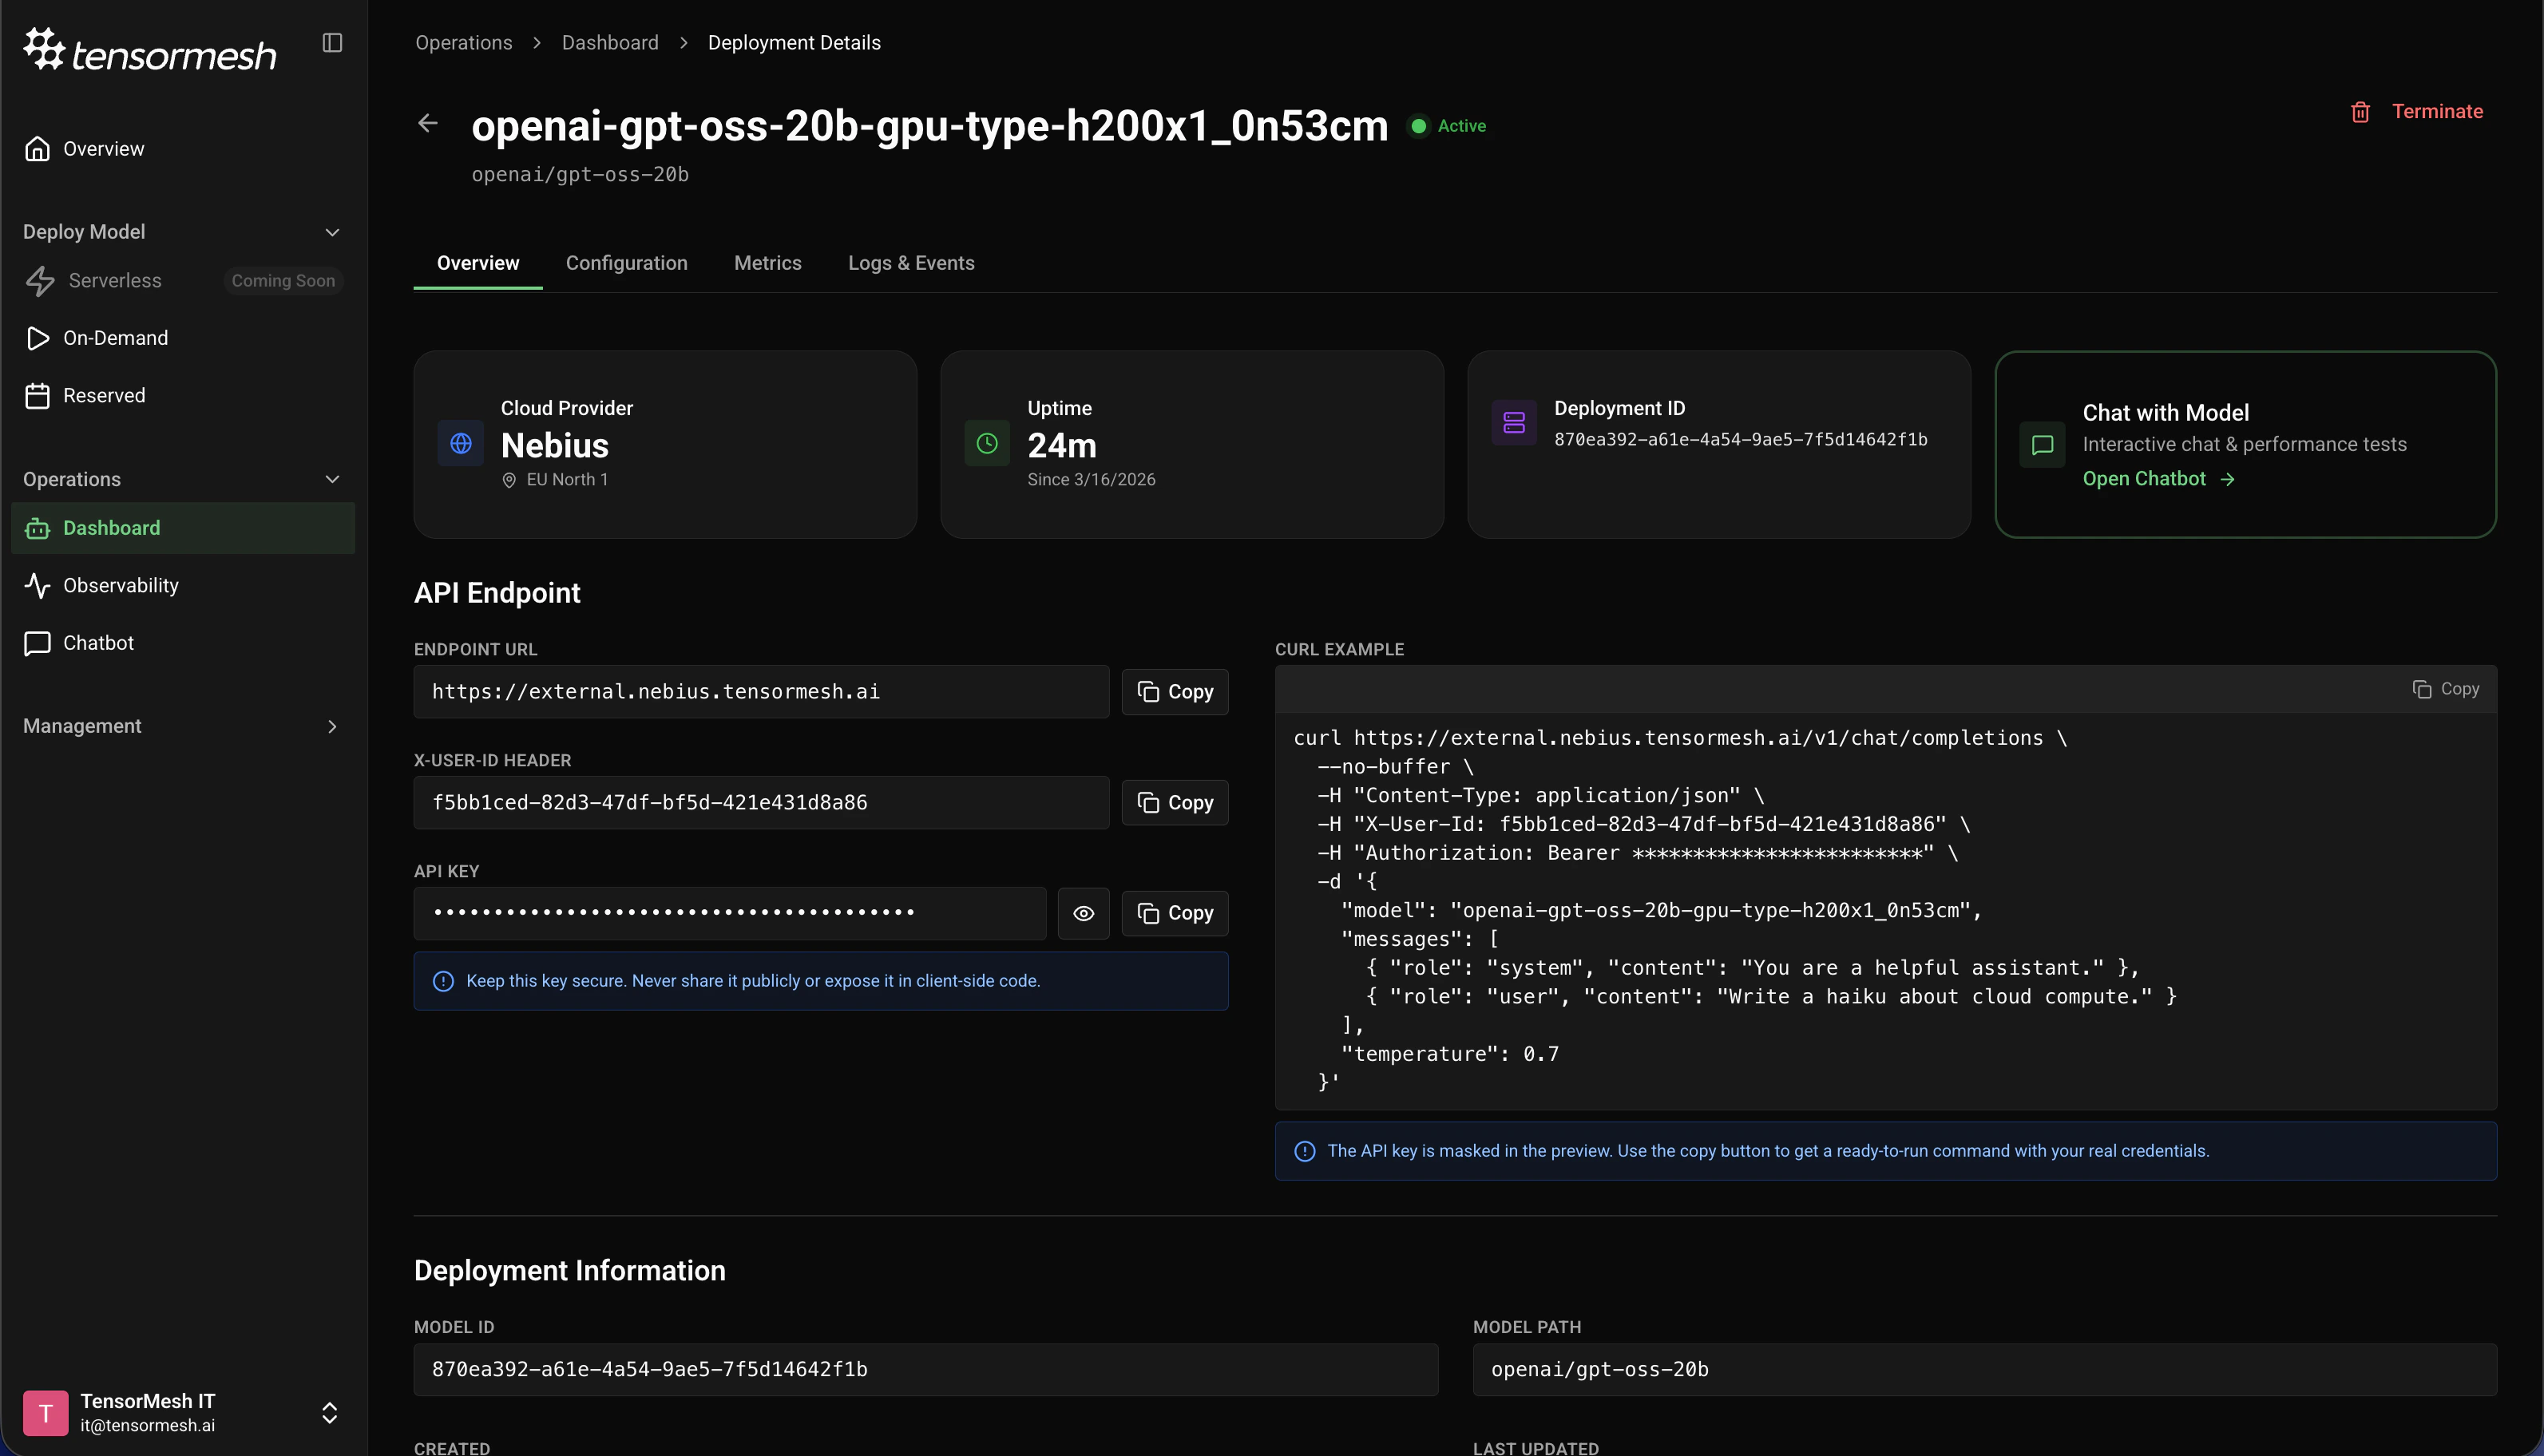Viewport: 2544px width, 1456px height.
Task: Click the Endpoint URL text field
Action: click(760, 692)
